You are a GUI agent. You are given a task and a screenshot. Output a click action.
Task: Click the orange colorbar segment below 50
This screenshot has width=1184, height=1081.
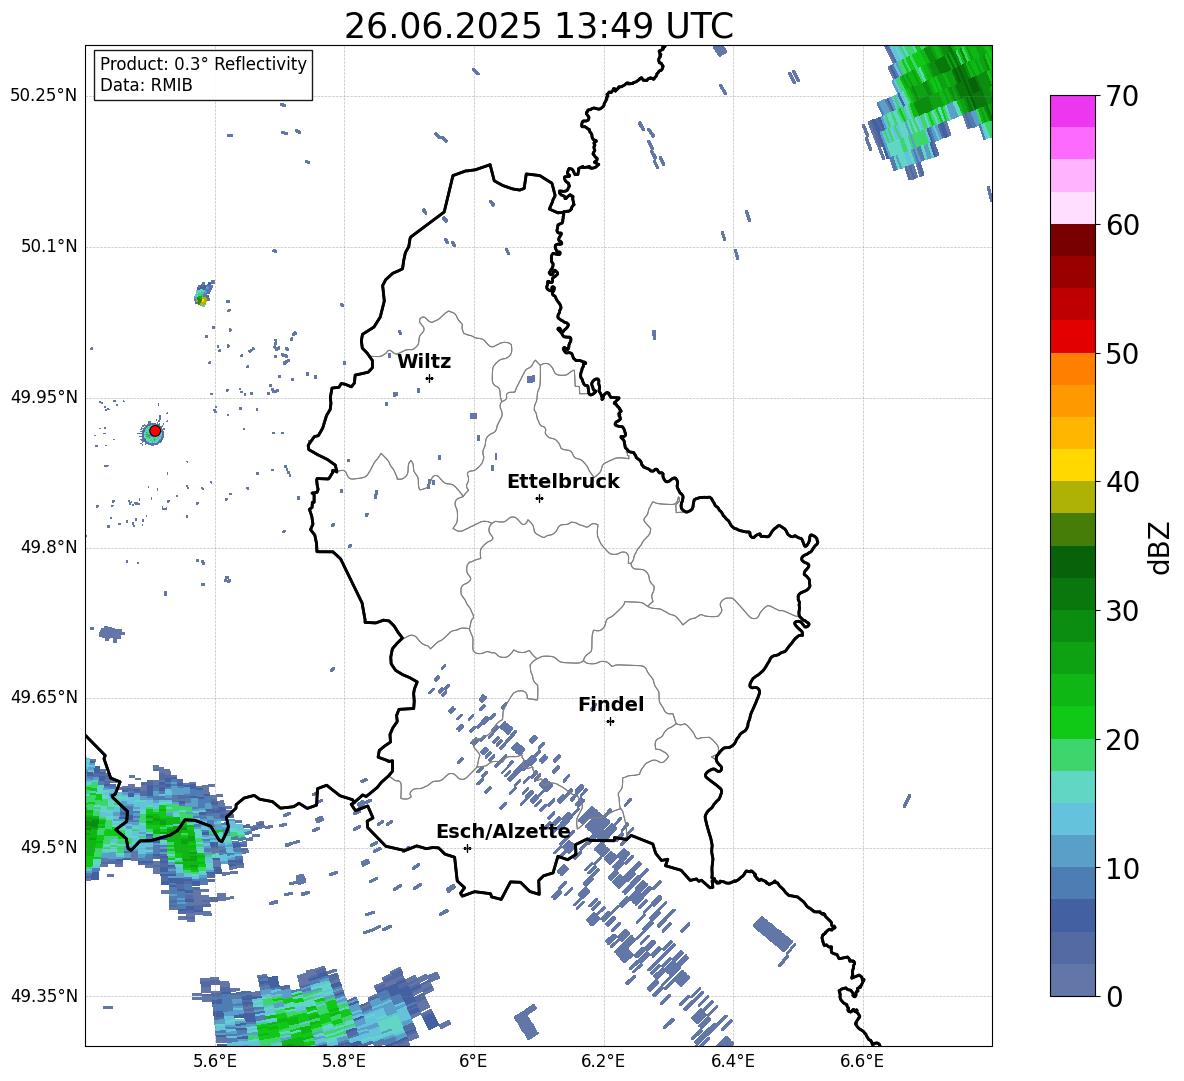coord(1072,369)
